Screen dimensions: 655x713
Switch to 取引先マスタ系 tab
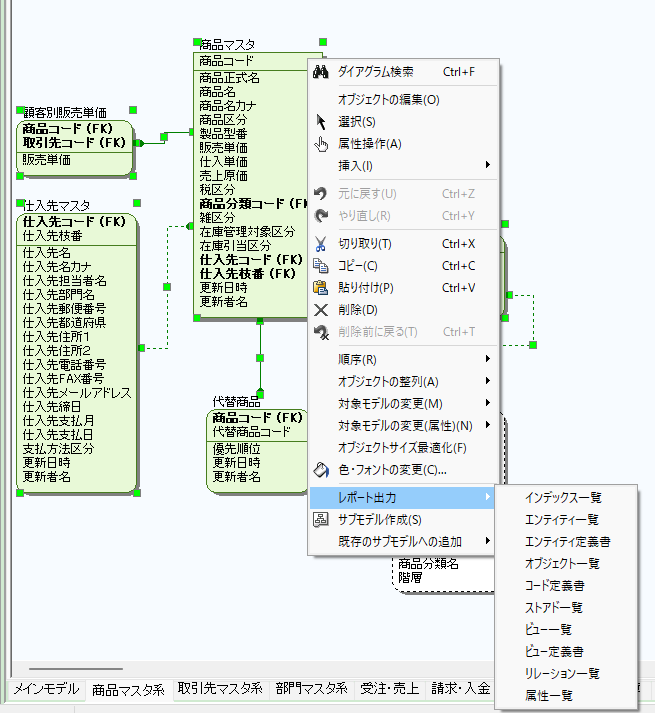point(220,688)
